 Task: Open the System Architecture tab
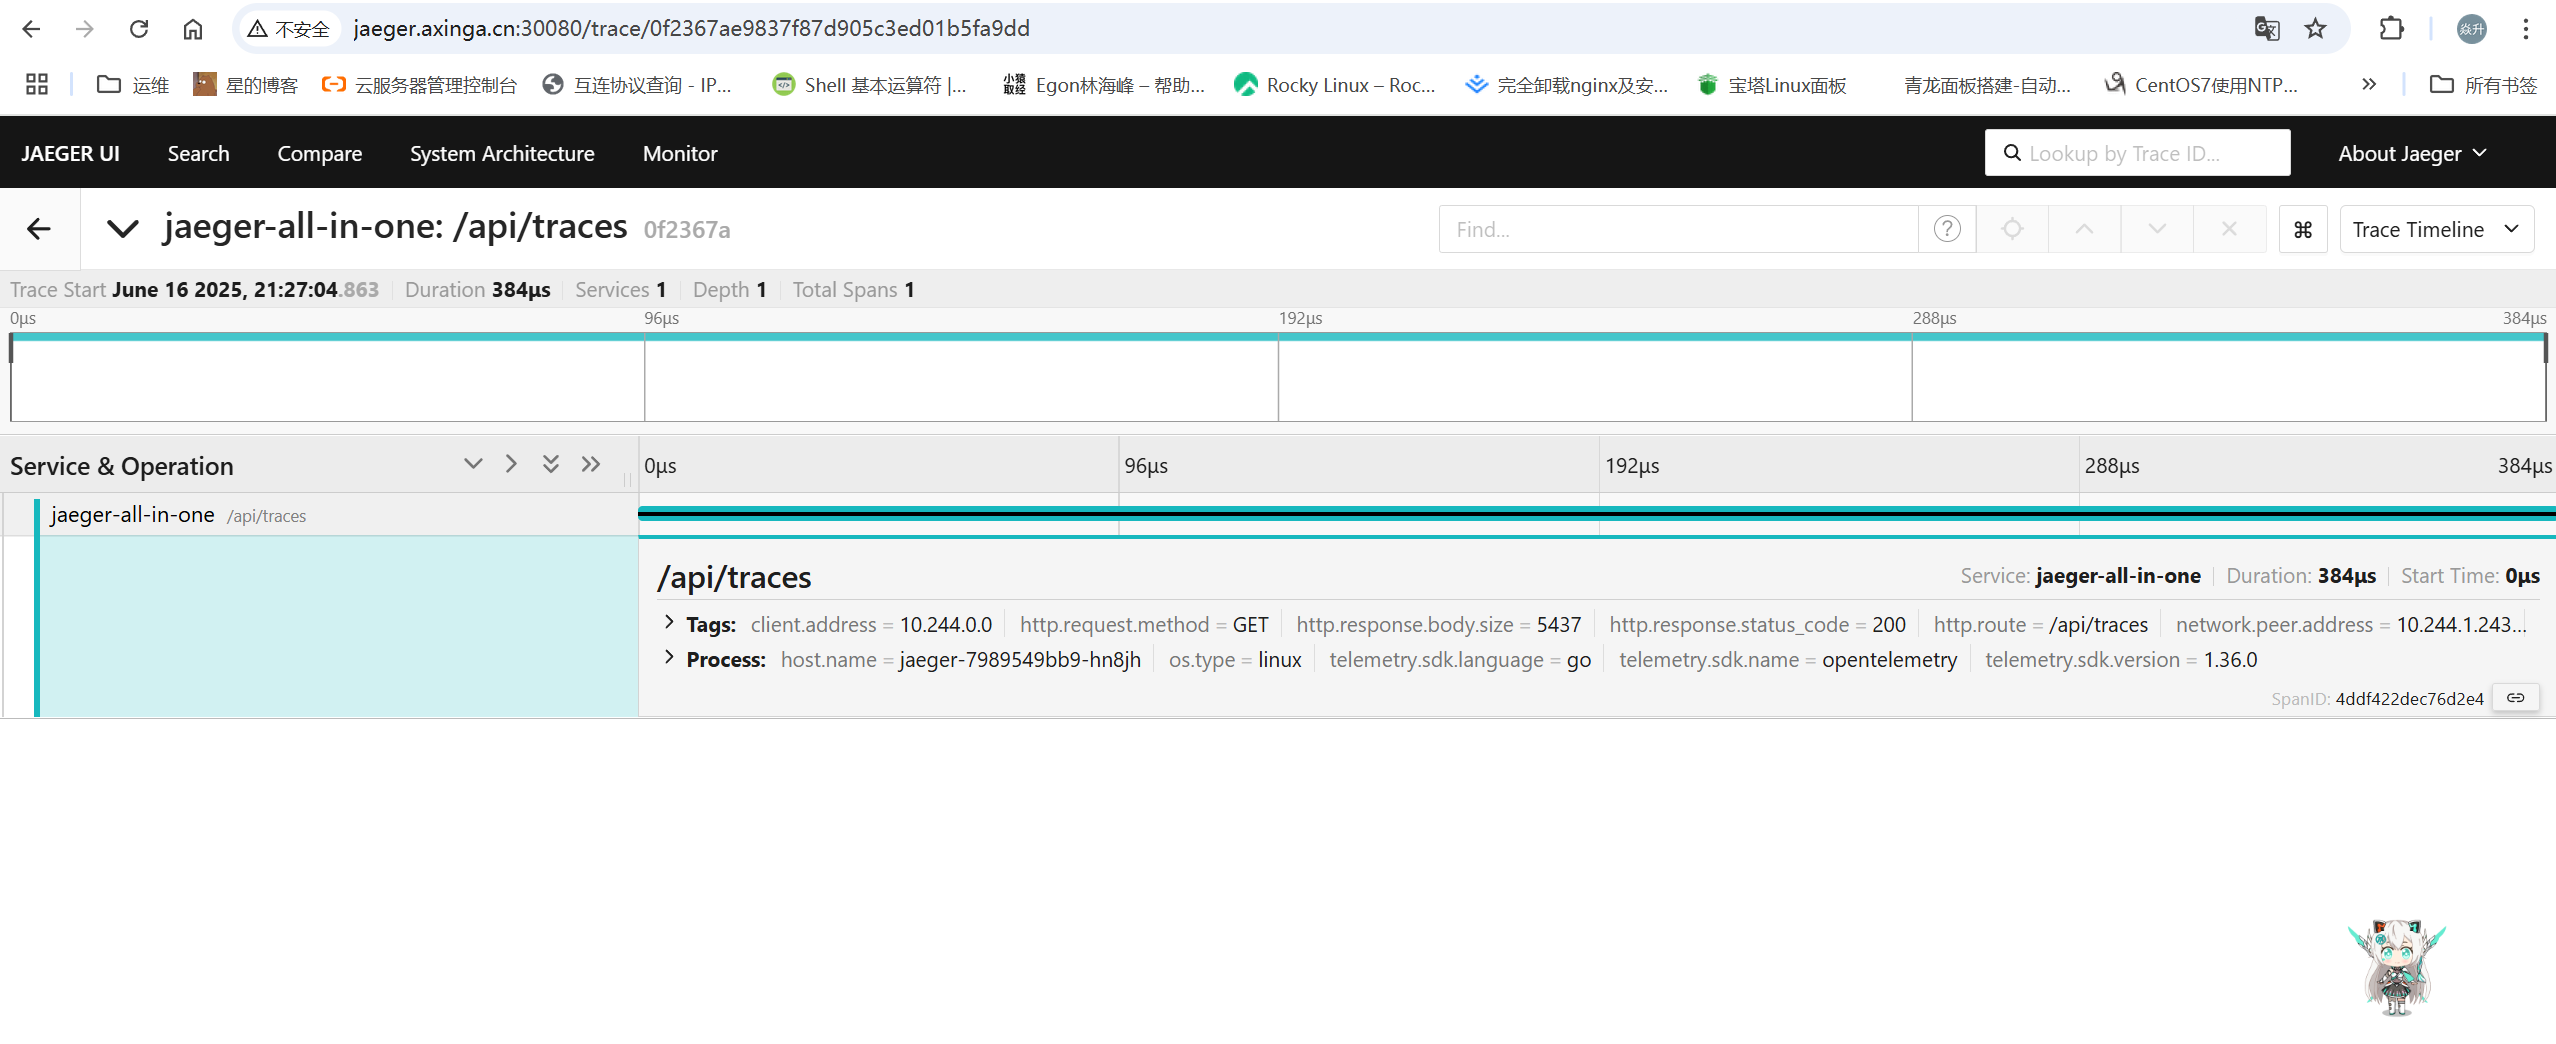[502, 153]
